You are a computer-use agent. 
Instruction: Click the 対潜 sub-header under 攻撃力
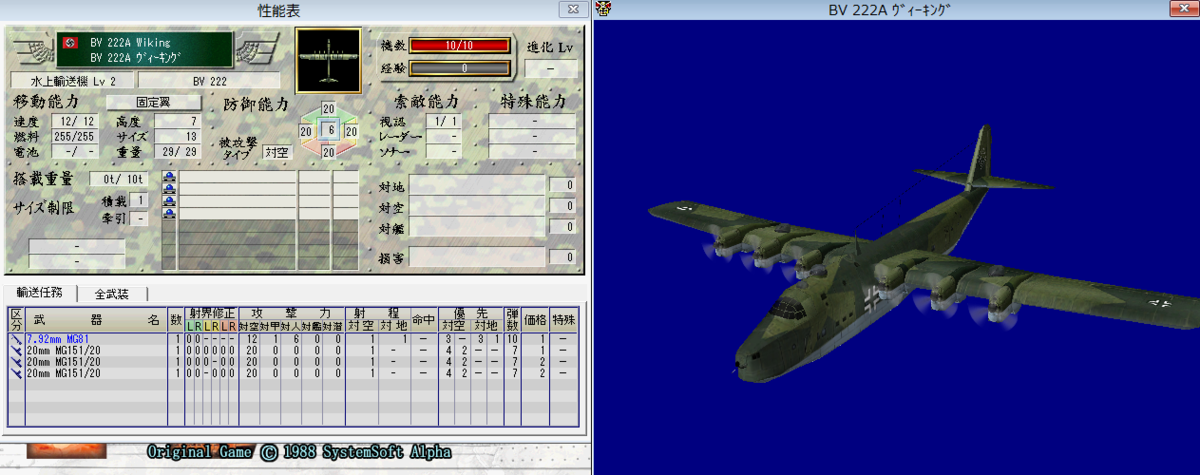334,327
